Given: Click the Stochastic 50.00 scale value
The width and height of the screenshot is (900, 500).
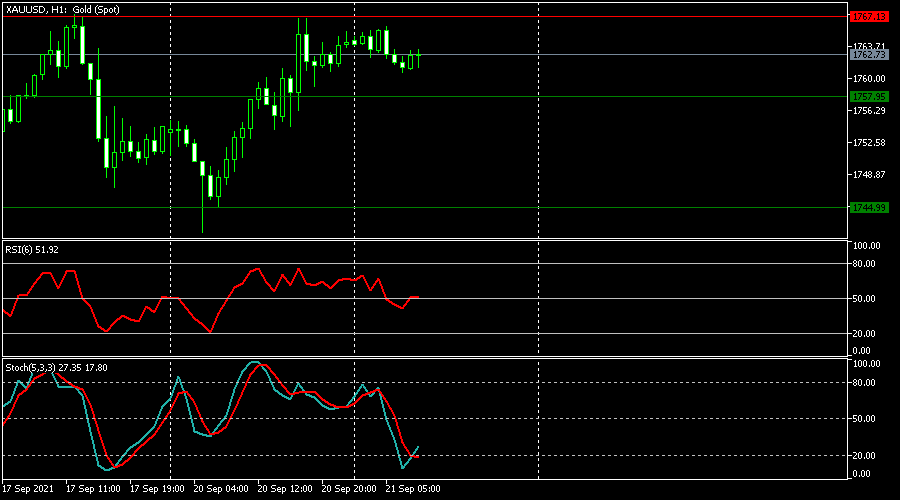Looking at the screenshot, I should pos(864,419).
